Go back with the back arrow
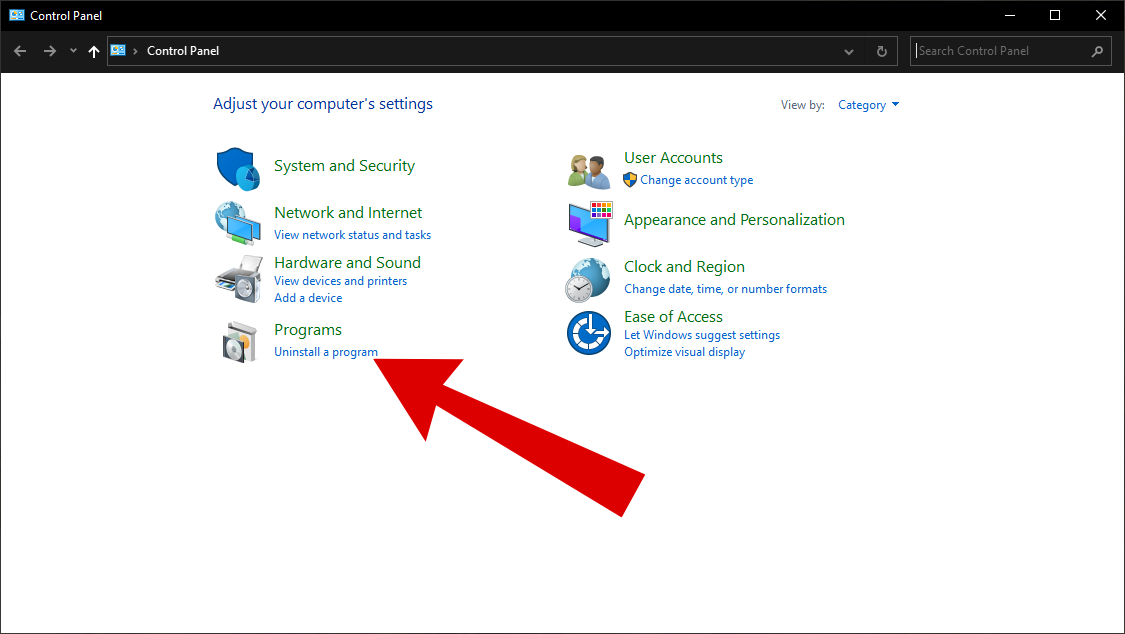 coord(20,51)
